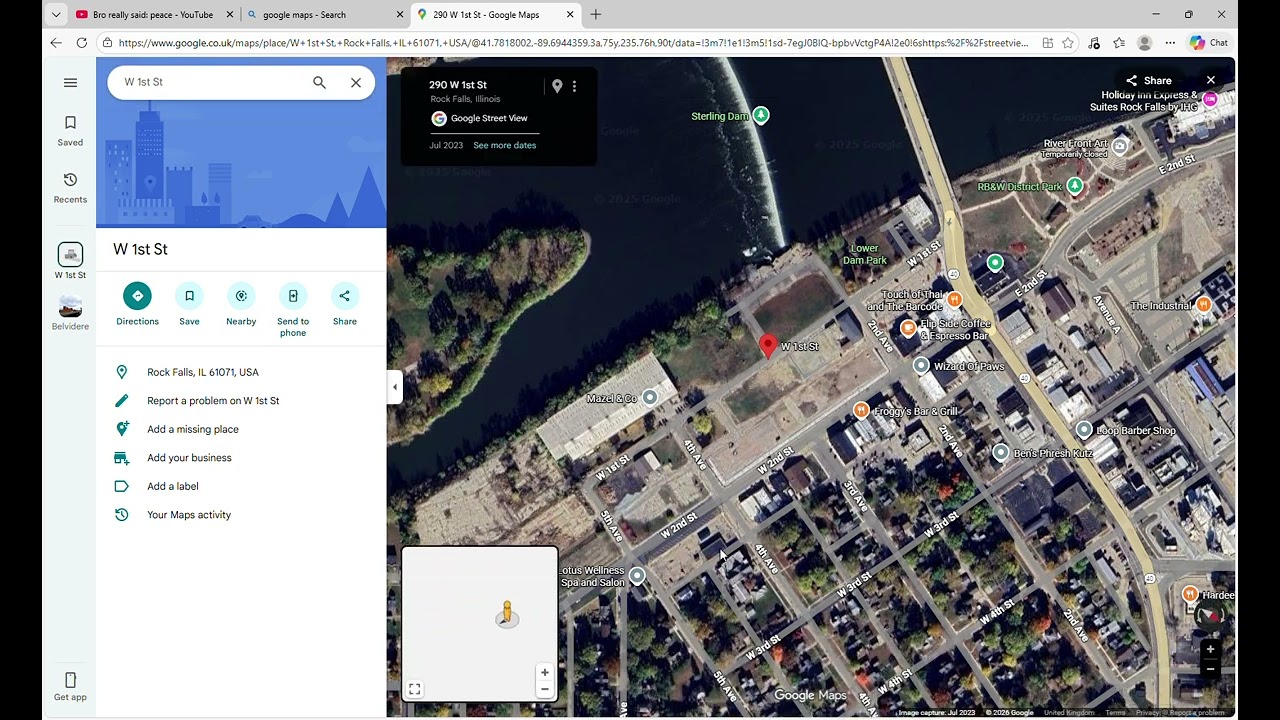Click the browser address bar URL
The width and height of the screenshot is (1280, 720).
click(x=573, y=43)
